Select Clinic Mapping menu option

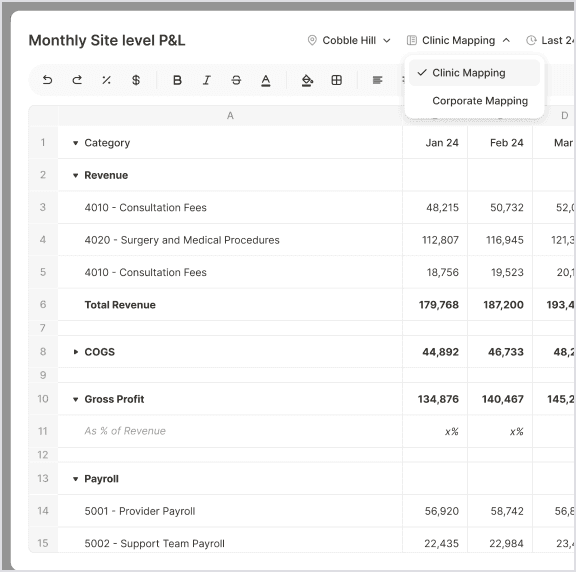pos(474,73)
